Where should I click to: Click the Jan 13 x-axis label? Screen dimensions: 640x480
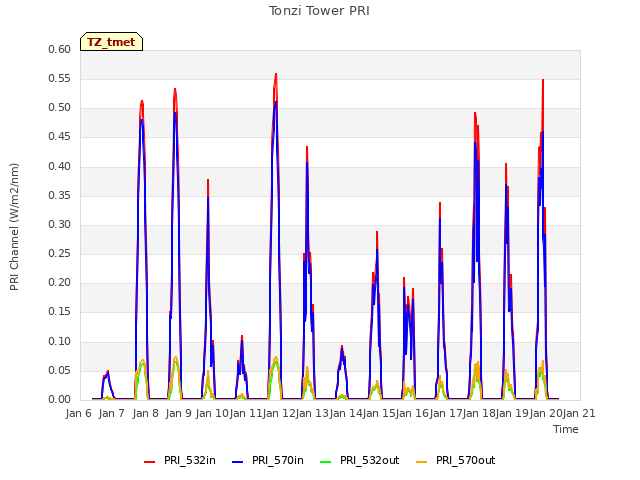[x=312, y=413]
